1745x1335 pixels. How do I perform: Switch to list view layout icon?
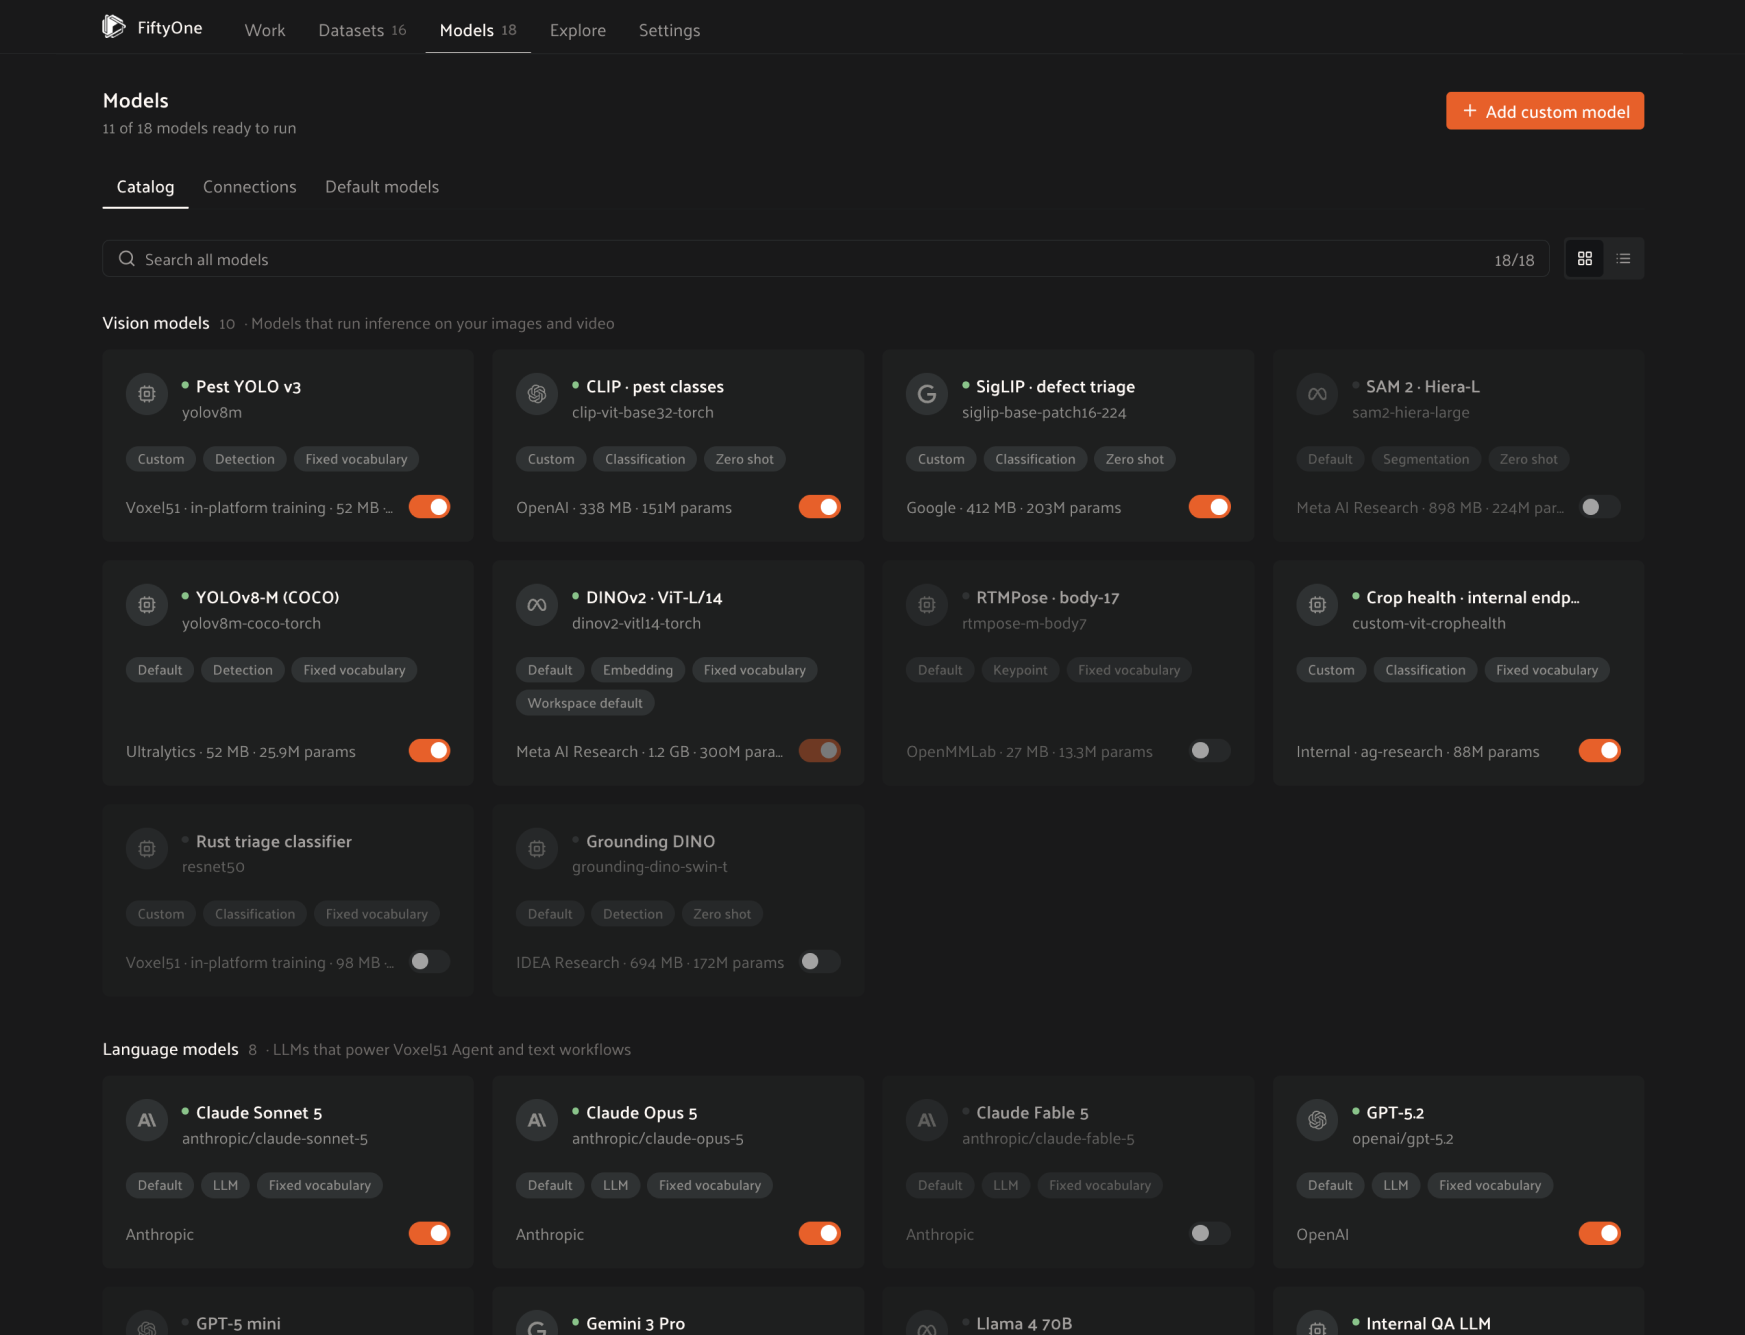pyautogui.click(x=1623, y=259)
